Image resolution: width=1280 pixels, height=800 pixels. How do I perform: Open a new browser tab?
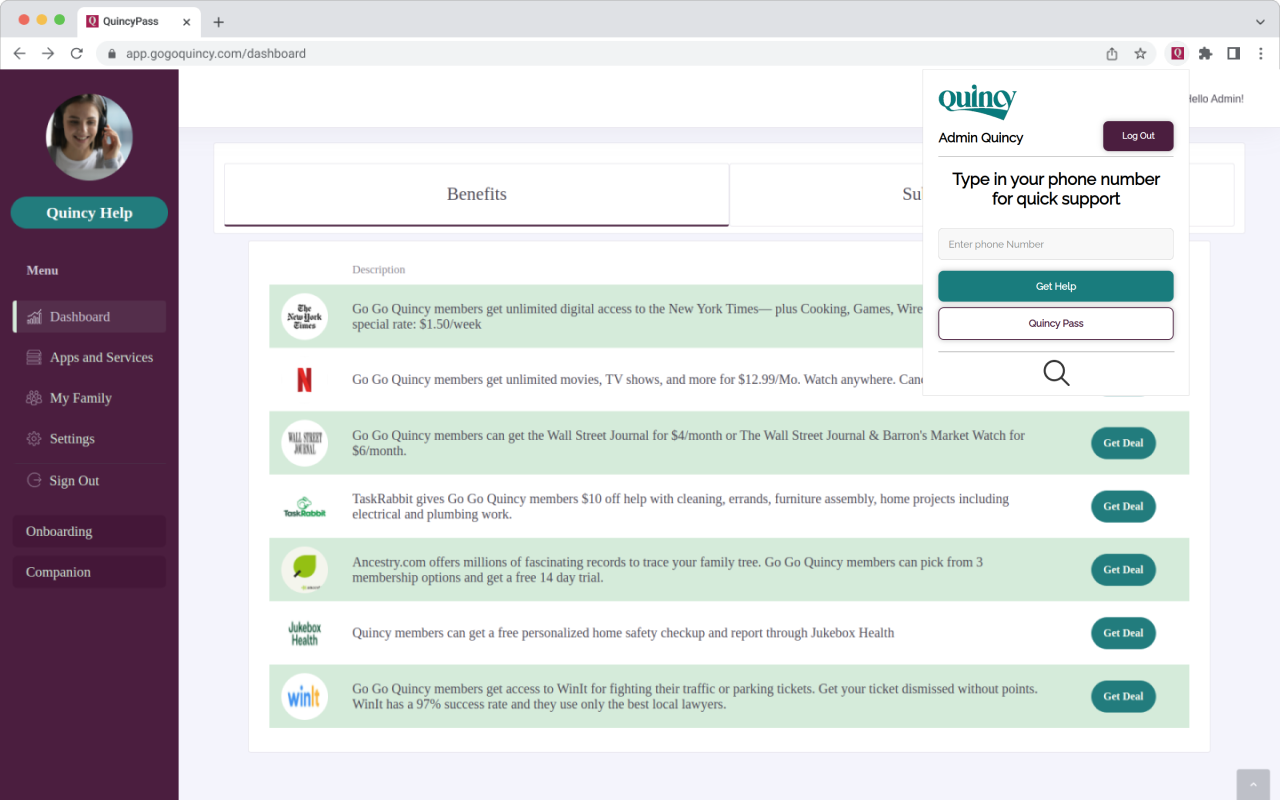coord(218,22)
